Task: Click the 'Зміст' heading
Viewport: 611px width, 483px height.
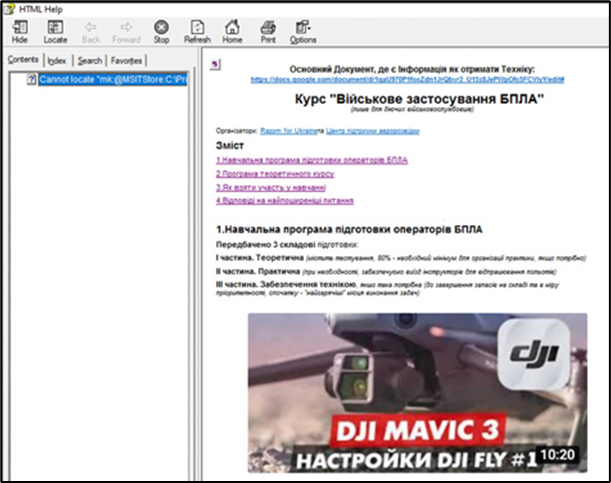Action: (x=230, y=145)
